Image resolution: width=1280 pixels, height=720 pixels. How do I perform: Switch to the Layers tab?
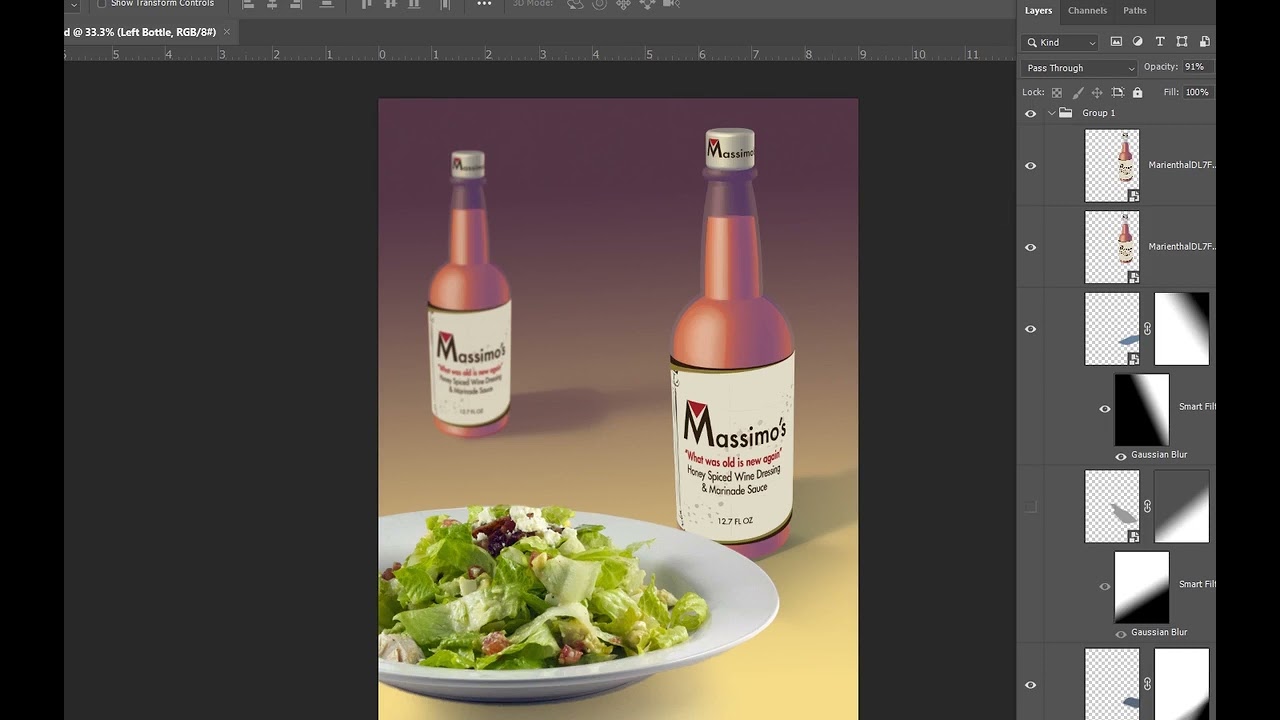point(1038,11)
